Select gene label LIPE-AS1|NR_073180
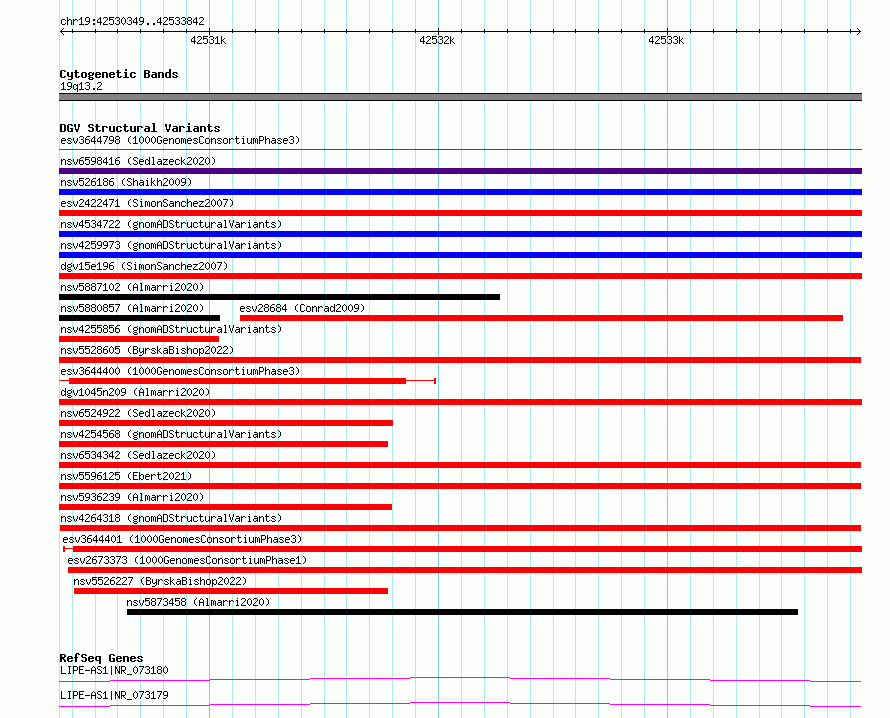The width and height of the screenshot is (890, 718). point(114,670)
